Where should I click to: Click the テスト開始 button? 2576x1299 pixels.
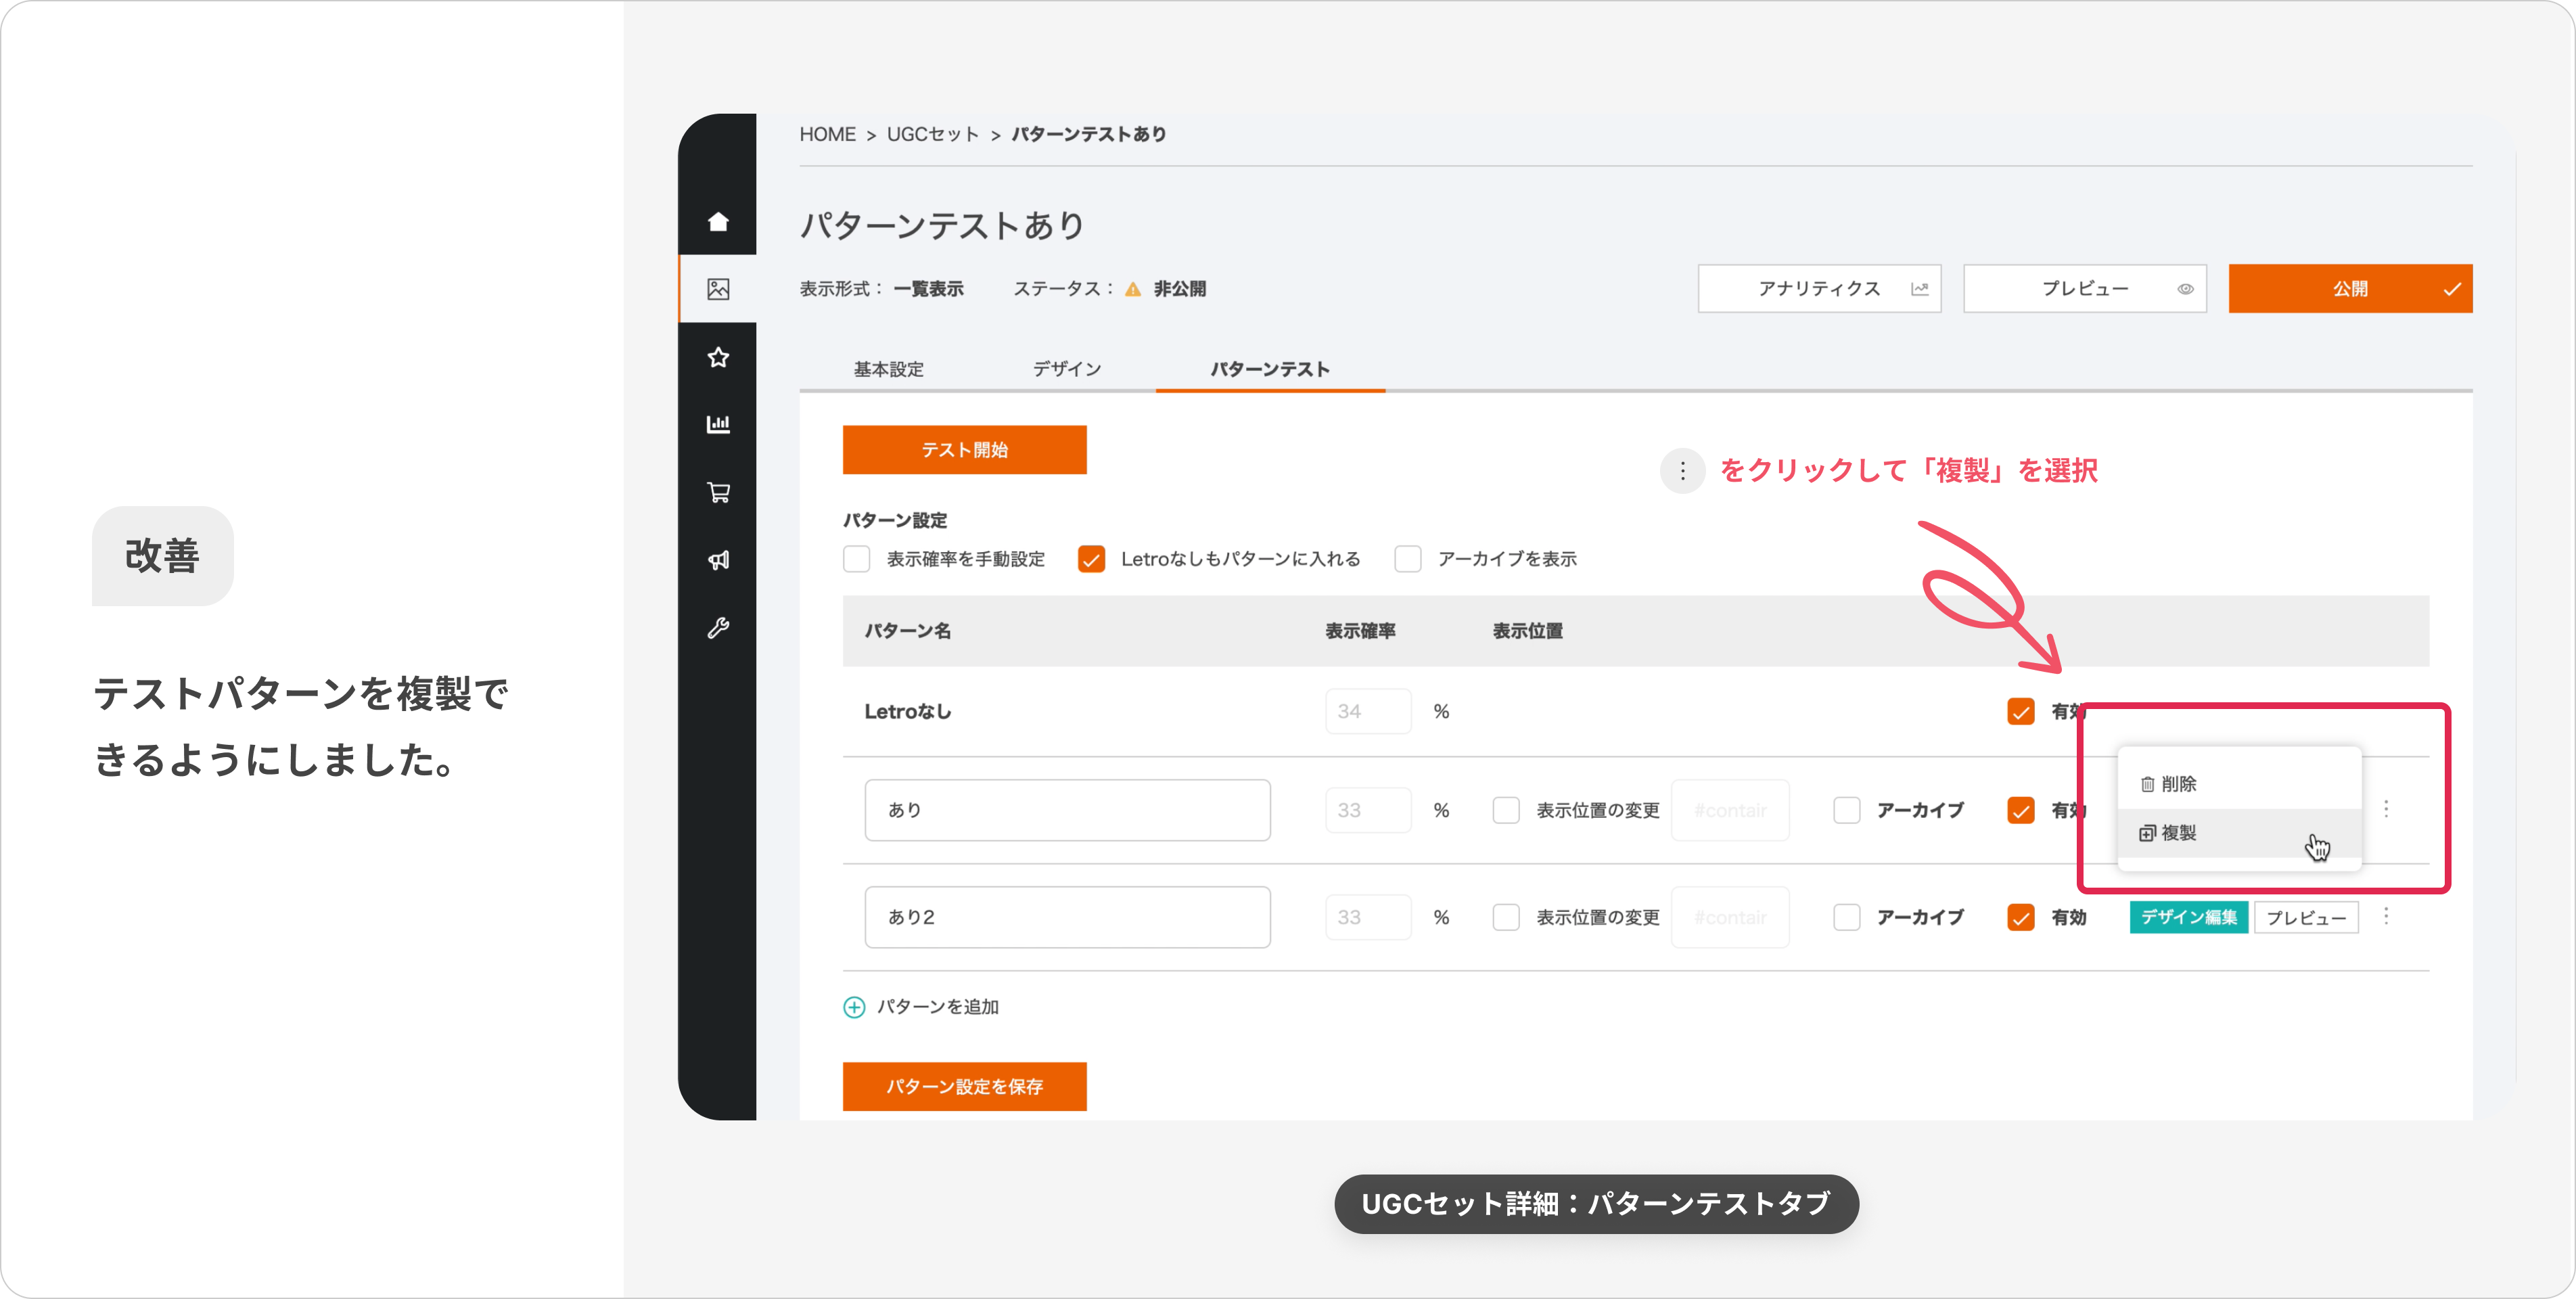(x=964, y=450)
